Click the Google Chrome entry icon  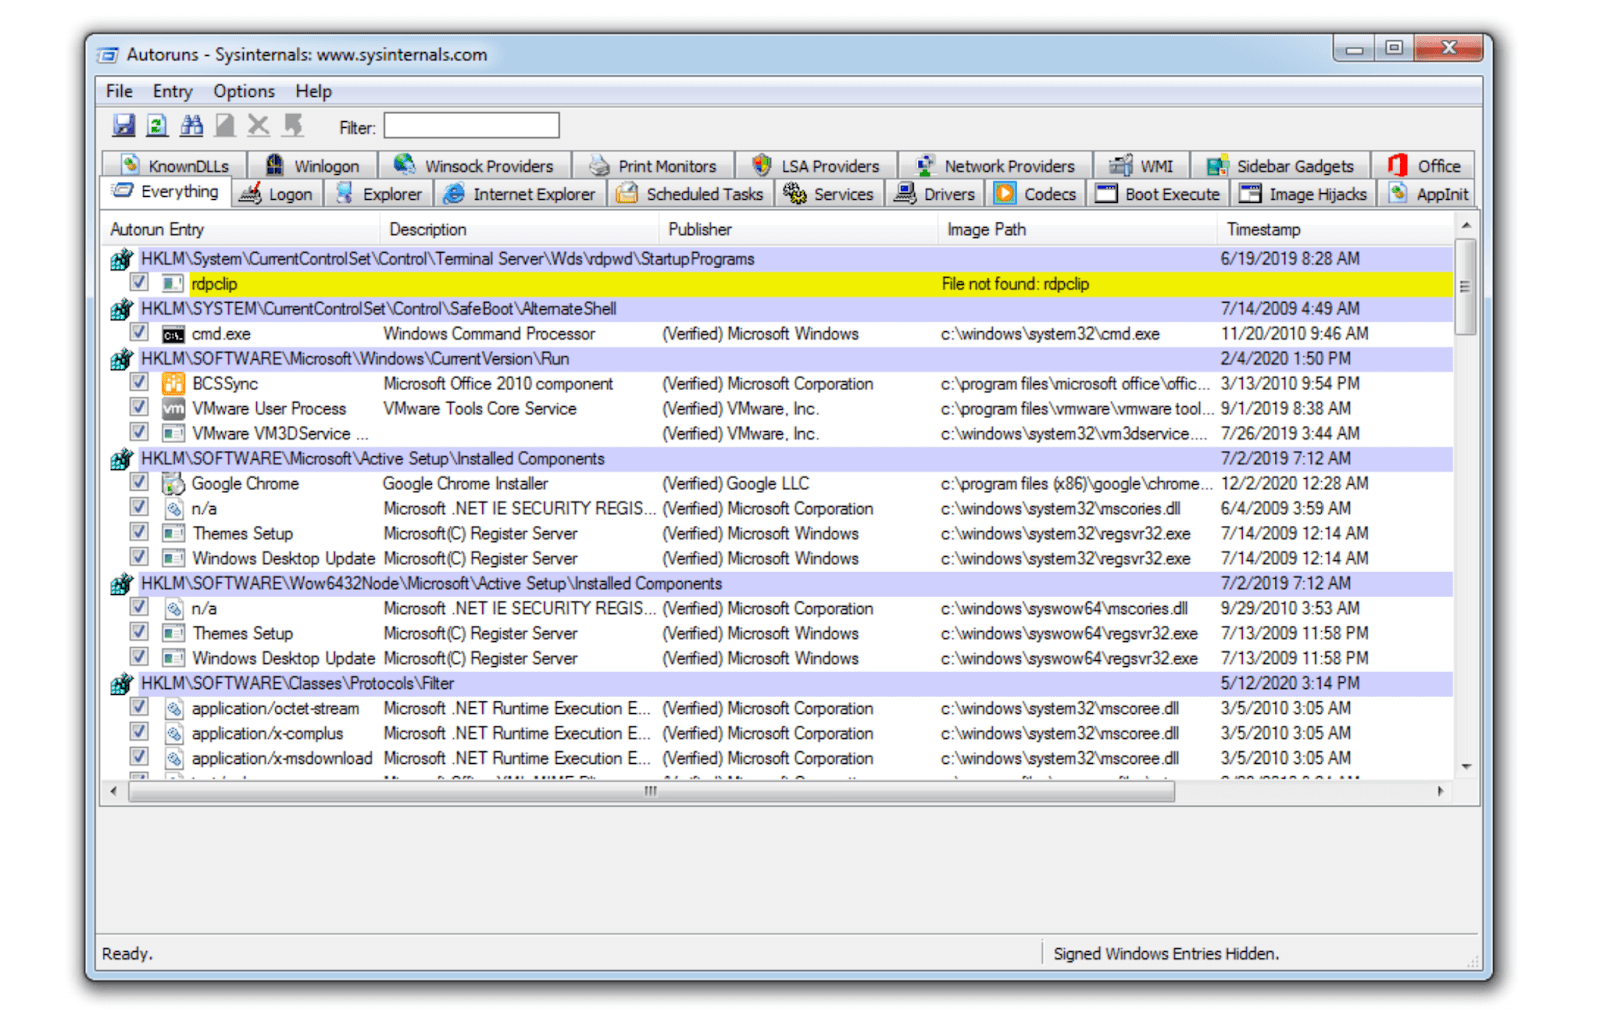click(173, 484)
